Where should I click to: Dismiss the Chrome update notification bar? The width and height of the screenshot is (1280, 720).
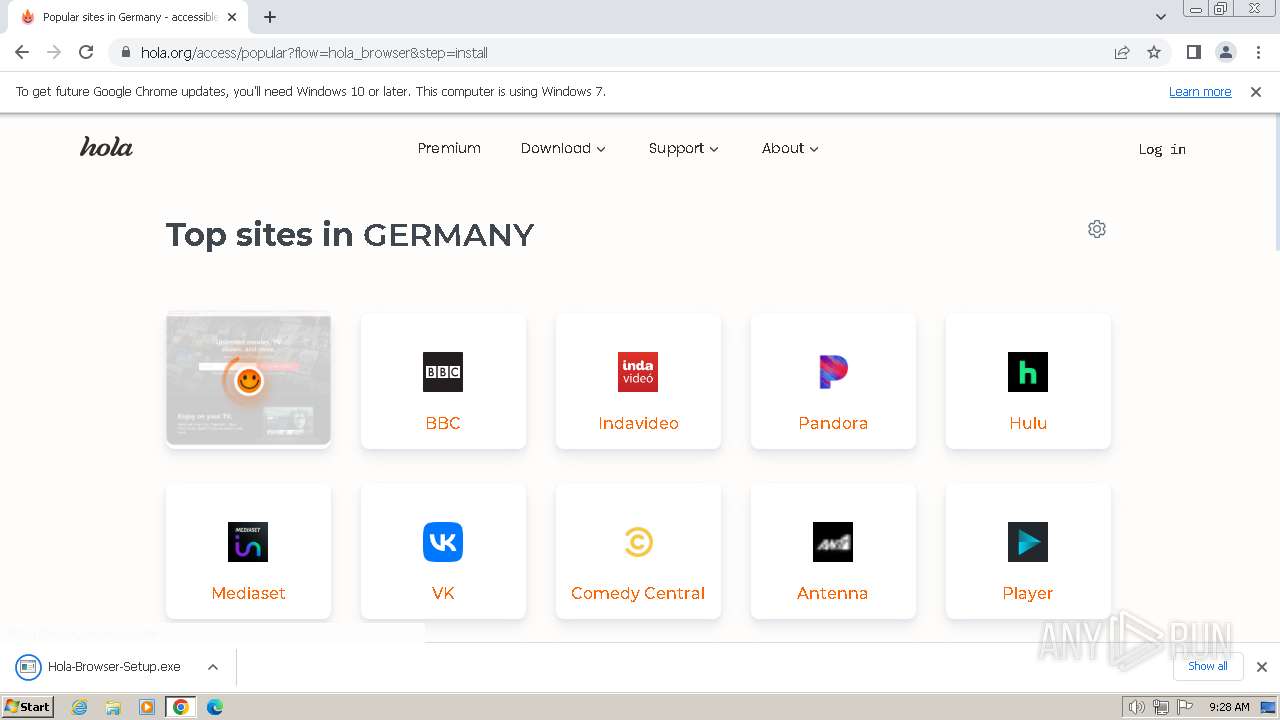(x=1256, y=91)
